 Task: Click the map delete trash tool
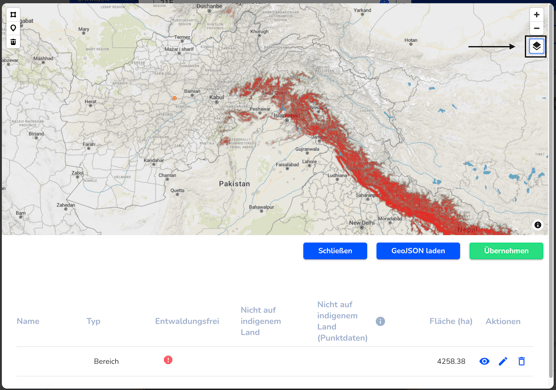click(13, 41)
